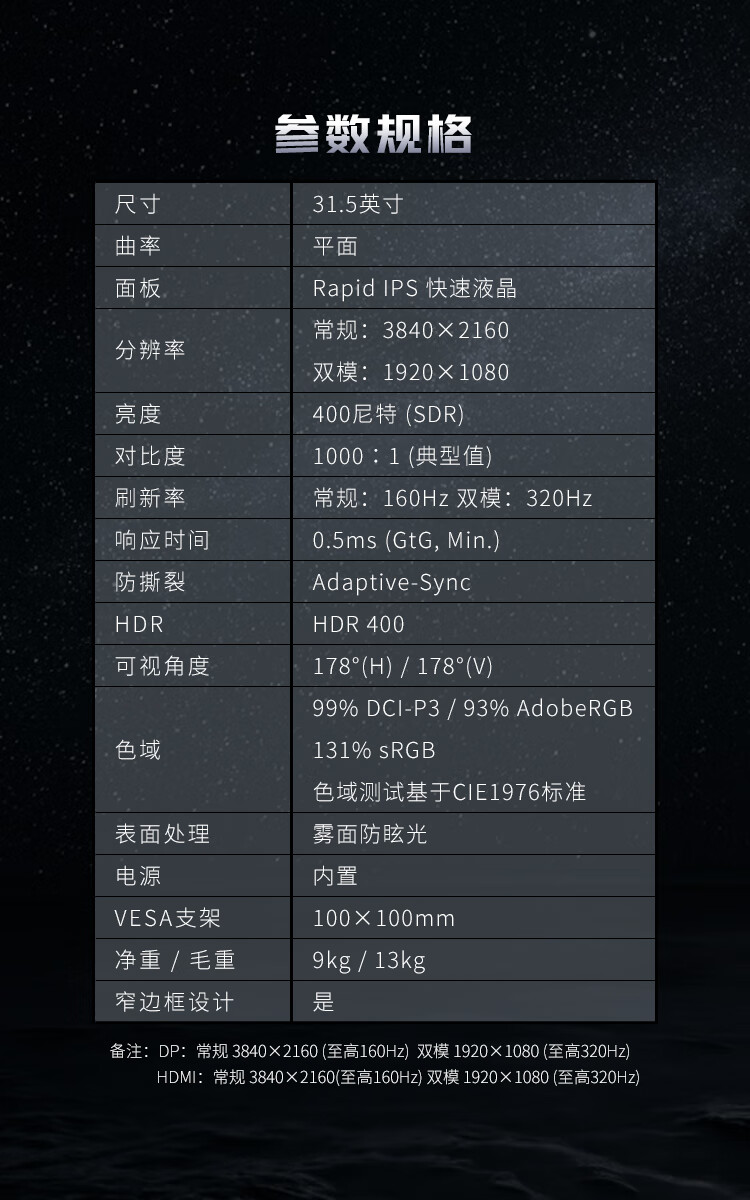750x1200 pixels.
Task: Select the Adaptive-Sync value cell
Action: [392, 582]
